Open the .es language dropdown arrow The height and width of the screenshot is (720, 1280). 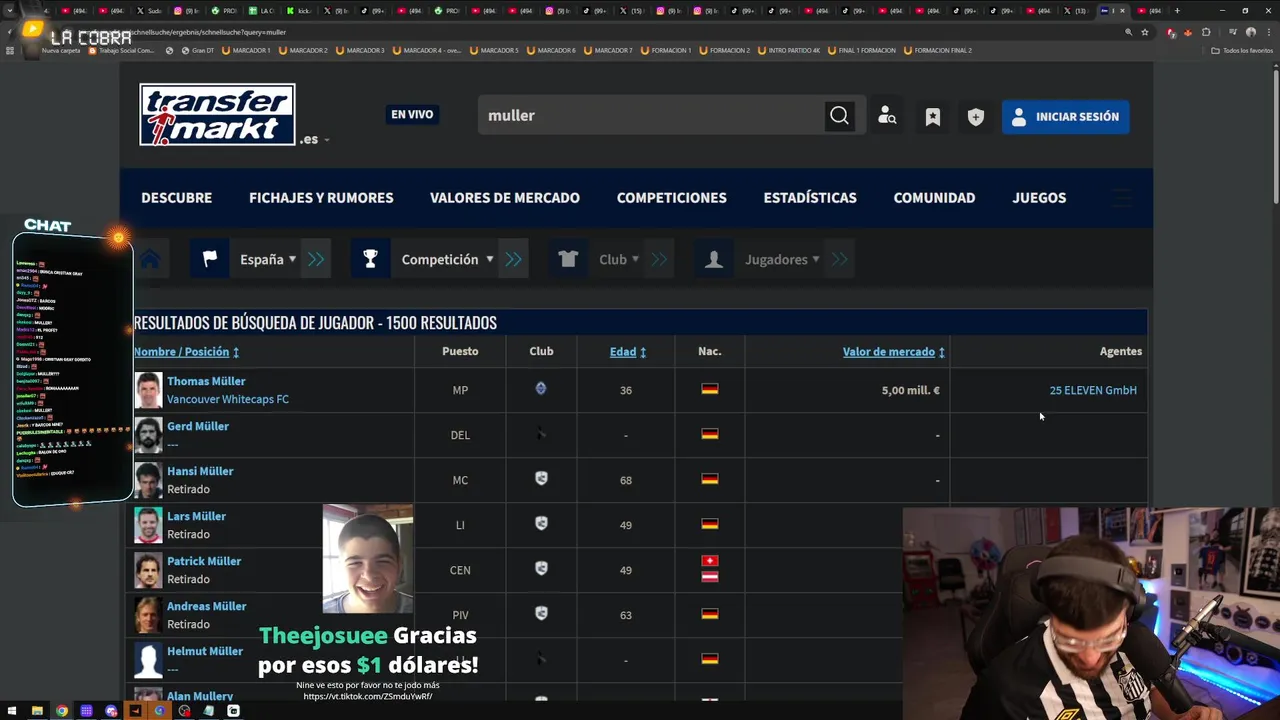coord(327,140)
